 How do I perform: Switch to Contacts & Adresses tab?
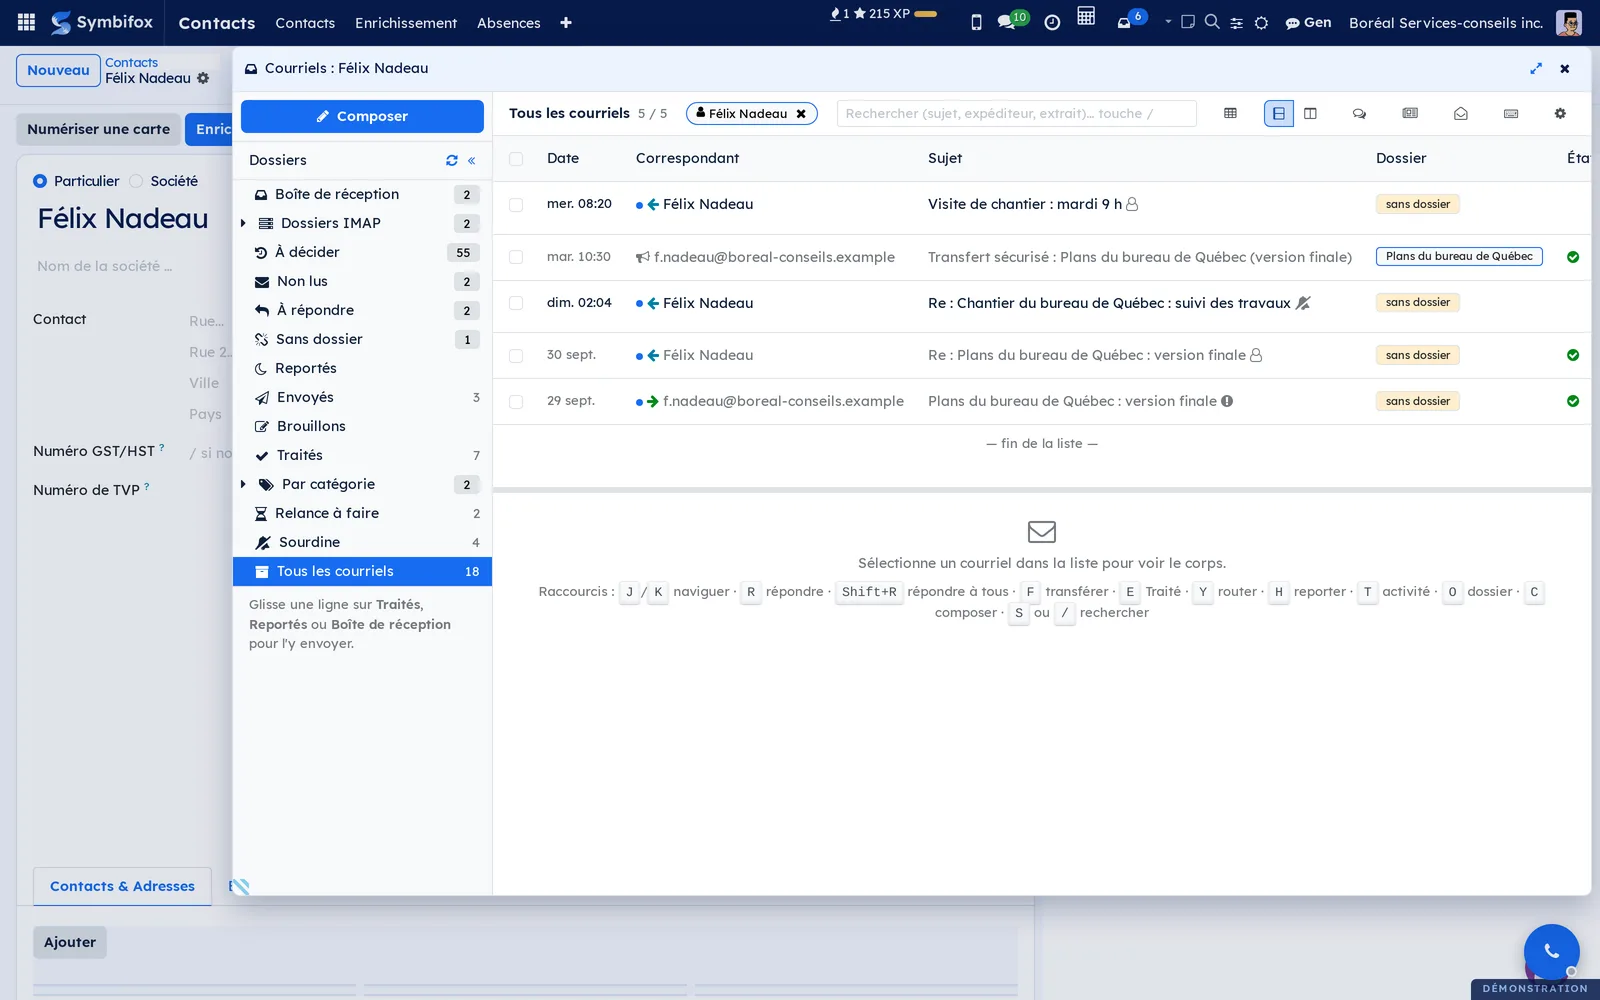122,886
